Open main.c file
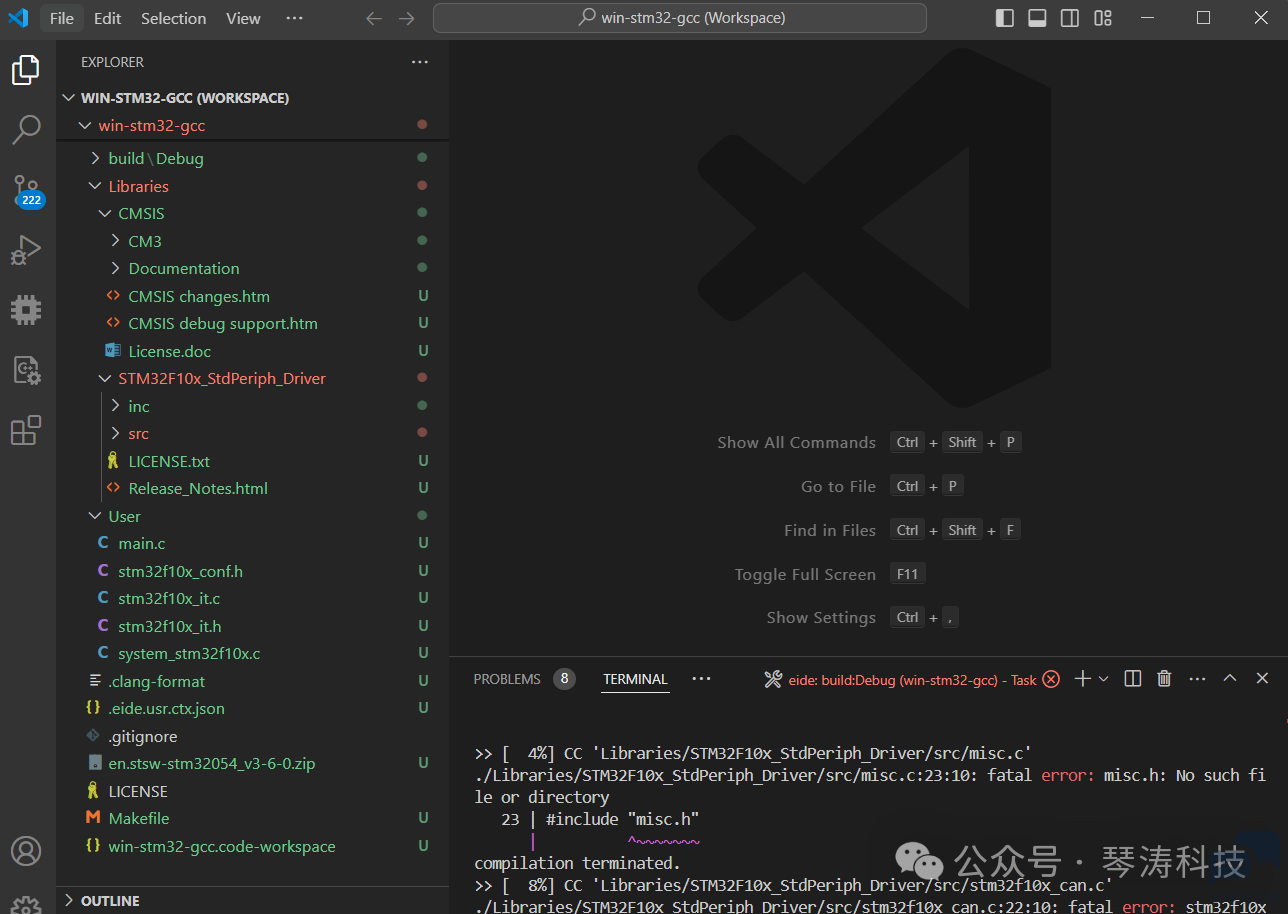 (x=252, y=543)
